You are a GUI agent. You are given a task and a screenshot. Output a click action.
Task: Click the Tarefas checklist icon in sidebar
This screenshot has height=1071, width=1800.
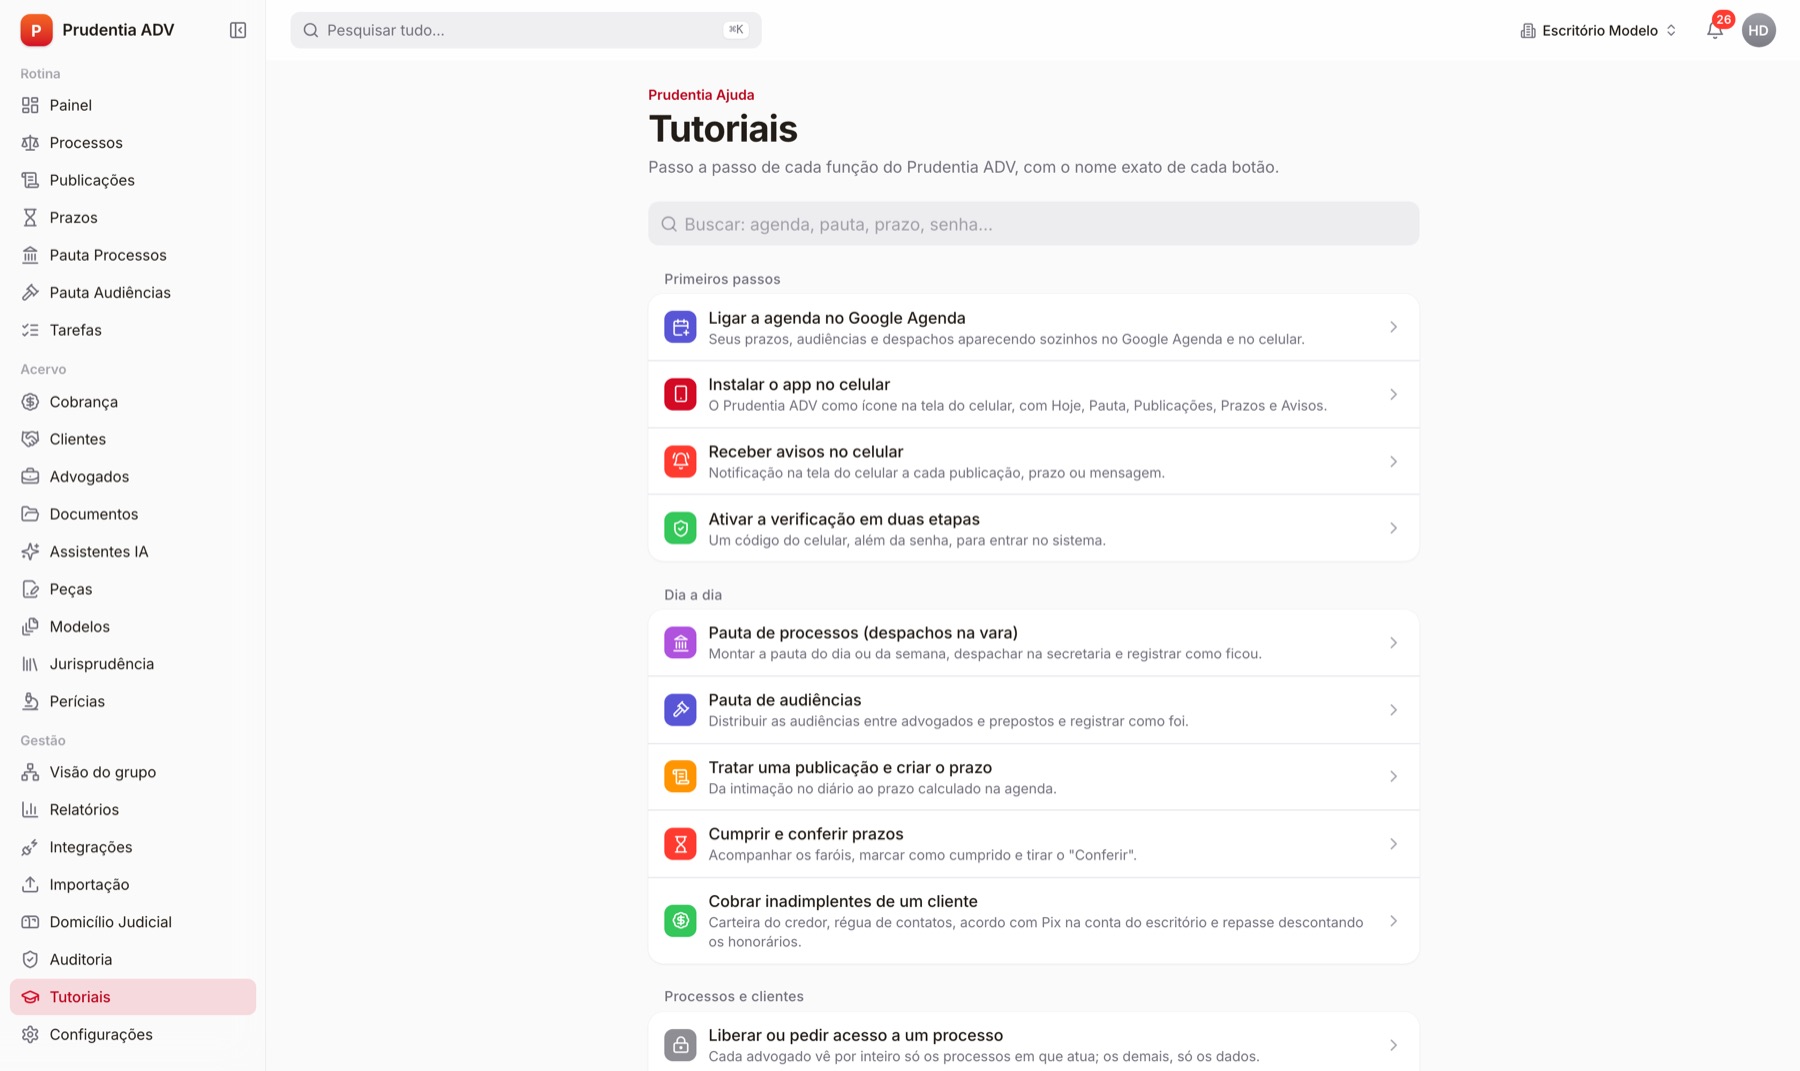tap(30, 330)
